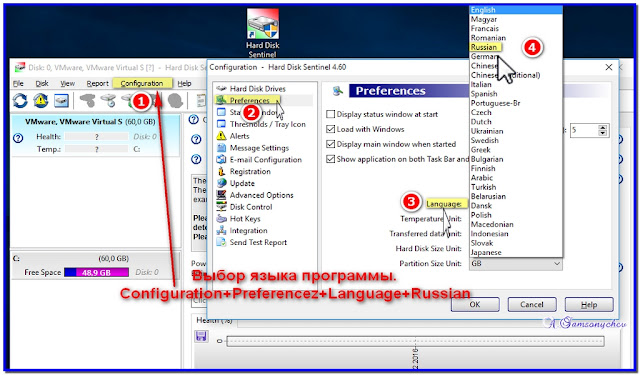The height and width of the screenshot is (375, 640).
Task: Click the Free Space 48.9 GB bar
Action: pyautogui.click(x=96, y=272)
